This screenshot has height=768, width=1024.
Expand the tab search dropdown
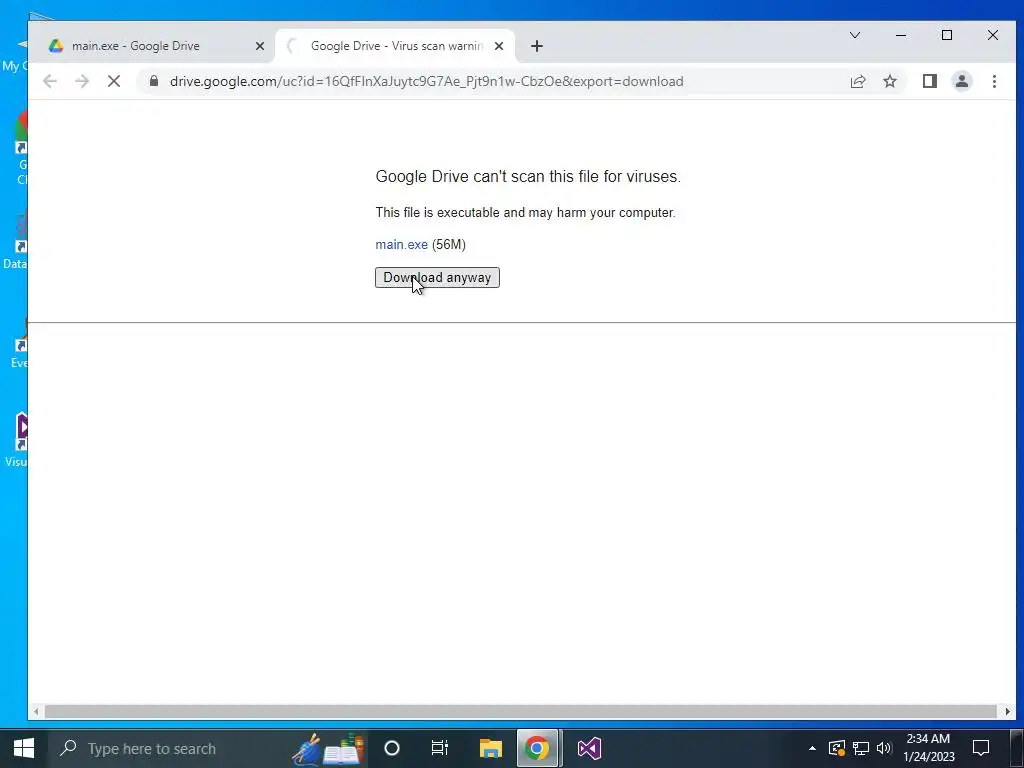pos(854,35)
